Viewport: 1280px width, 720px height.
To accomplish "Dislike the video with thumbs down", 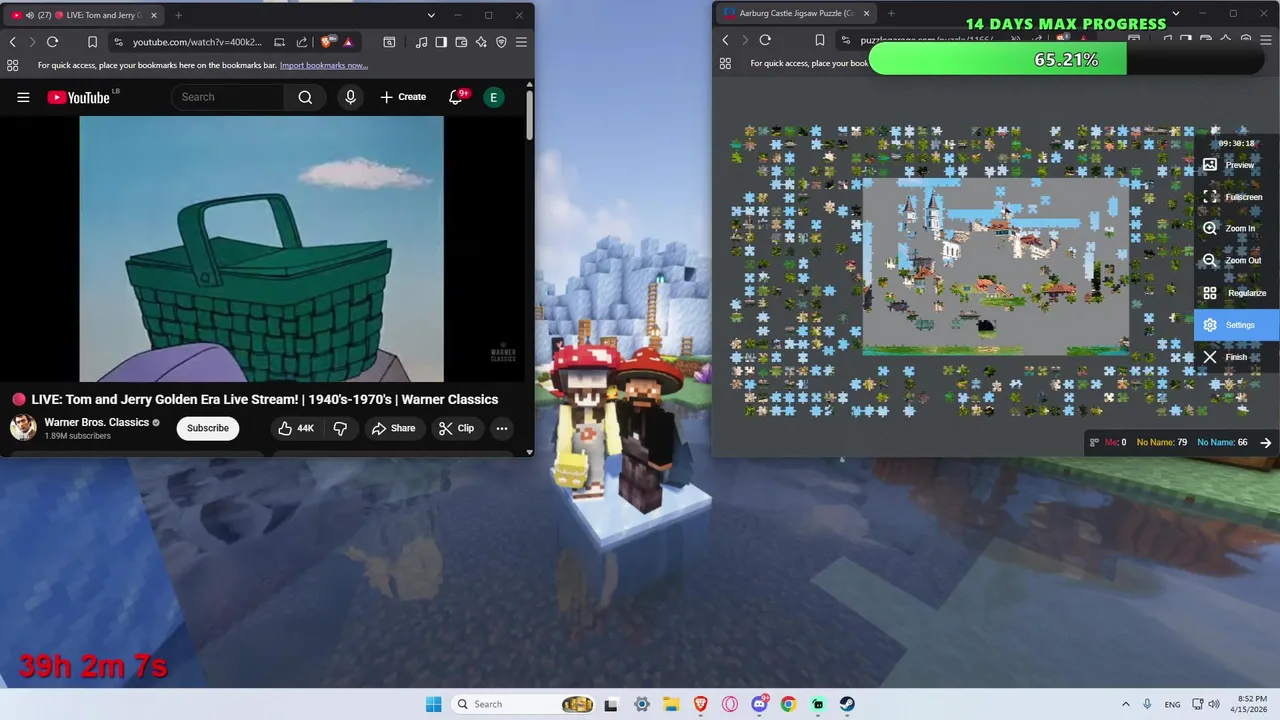I will [340, 428].
